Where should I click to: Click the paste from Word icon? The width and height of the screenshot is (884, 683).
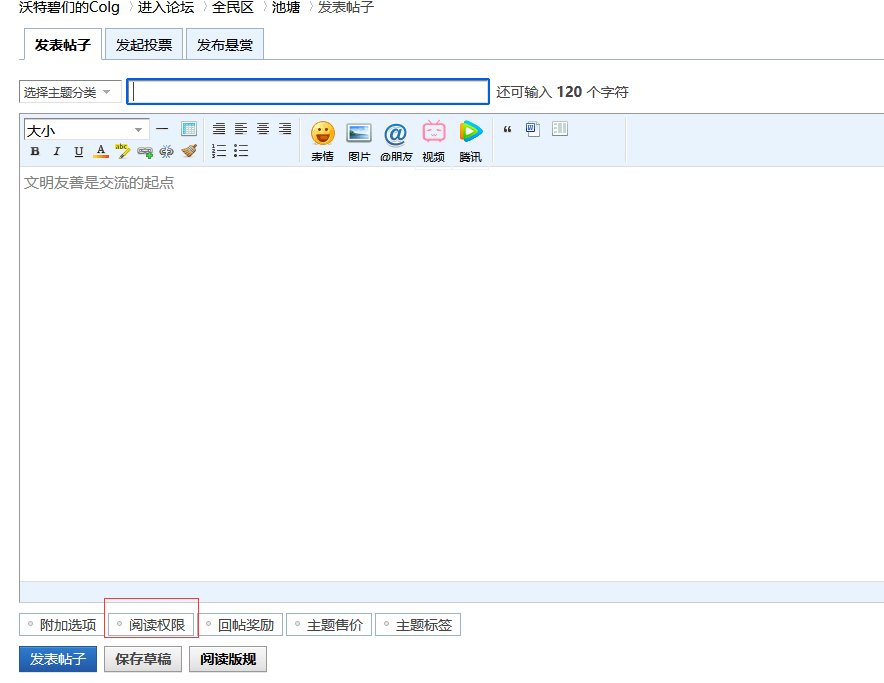click(533, 129)
